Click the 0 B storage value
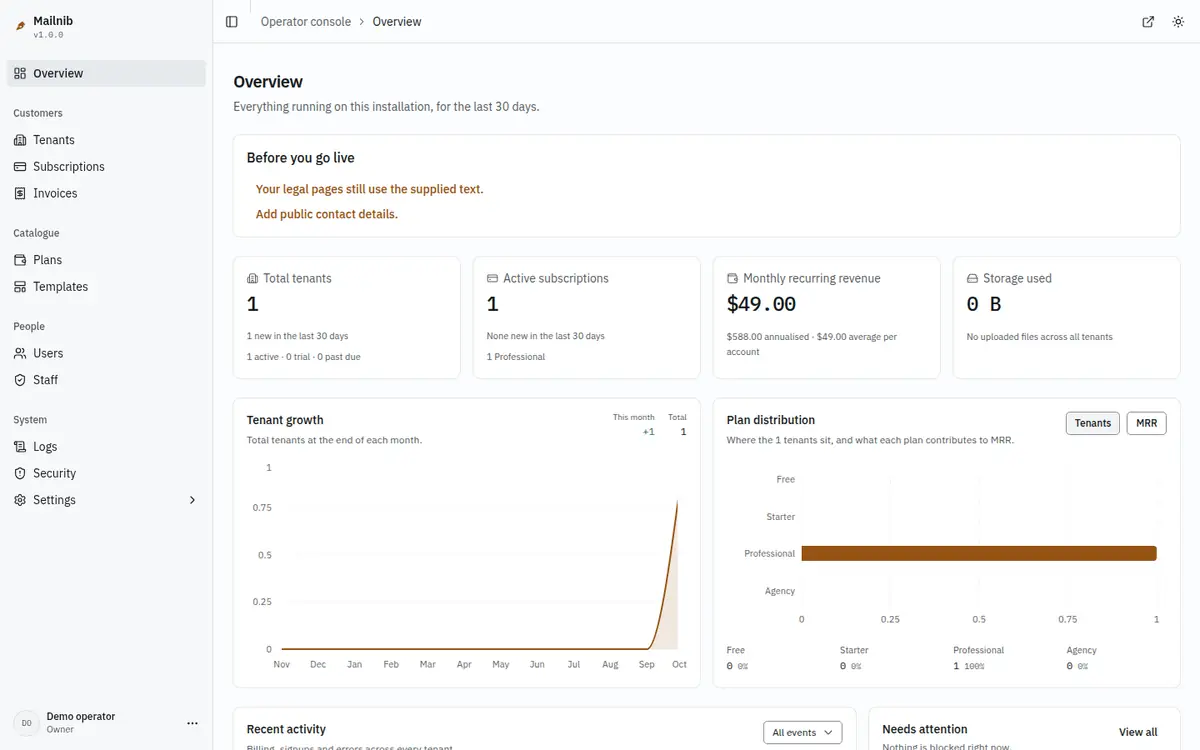The image size is (1200, 750). tap(984, 304)
